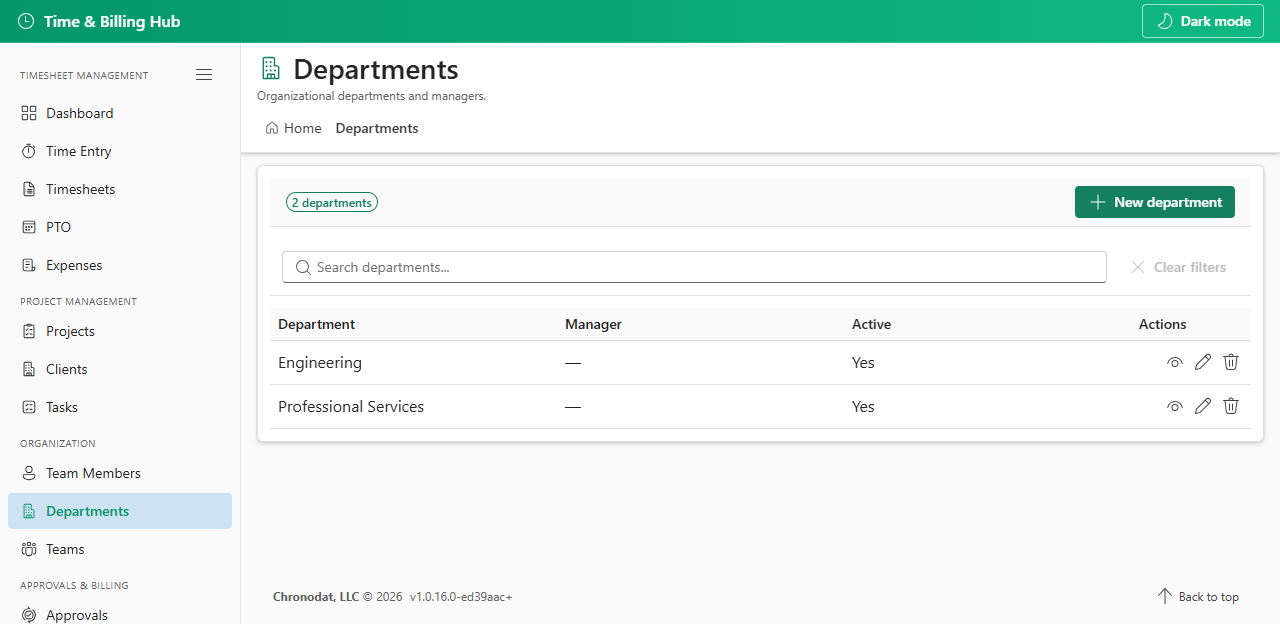Click the Professional Services department name
1280x624 pixels.
point(351,407)
